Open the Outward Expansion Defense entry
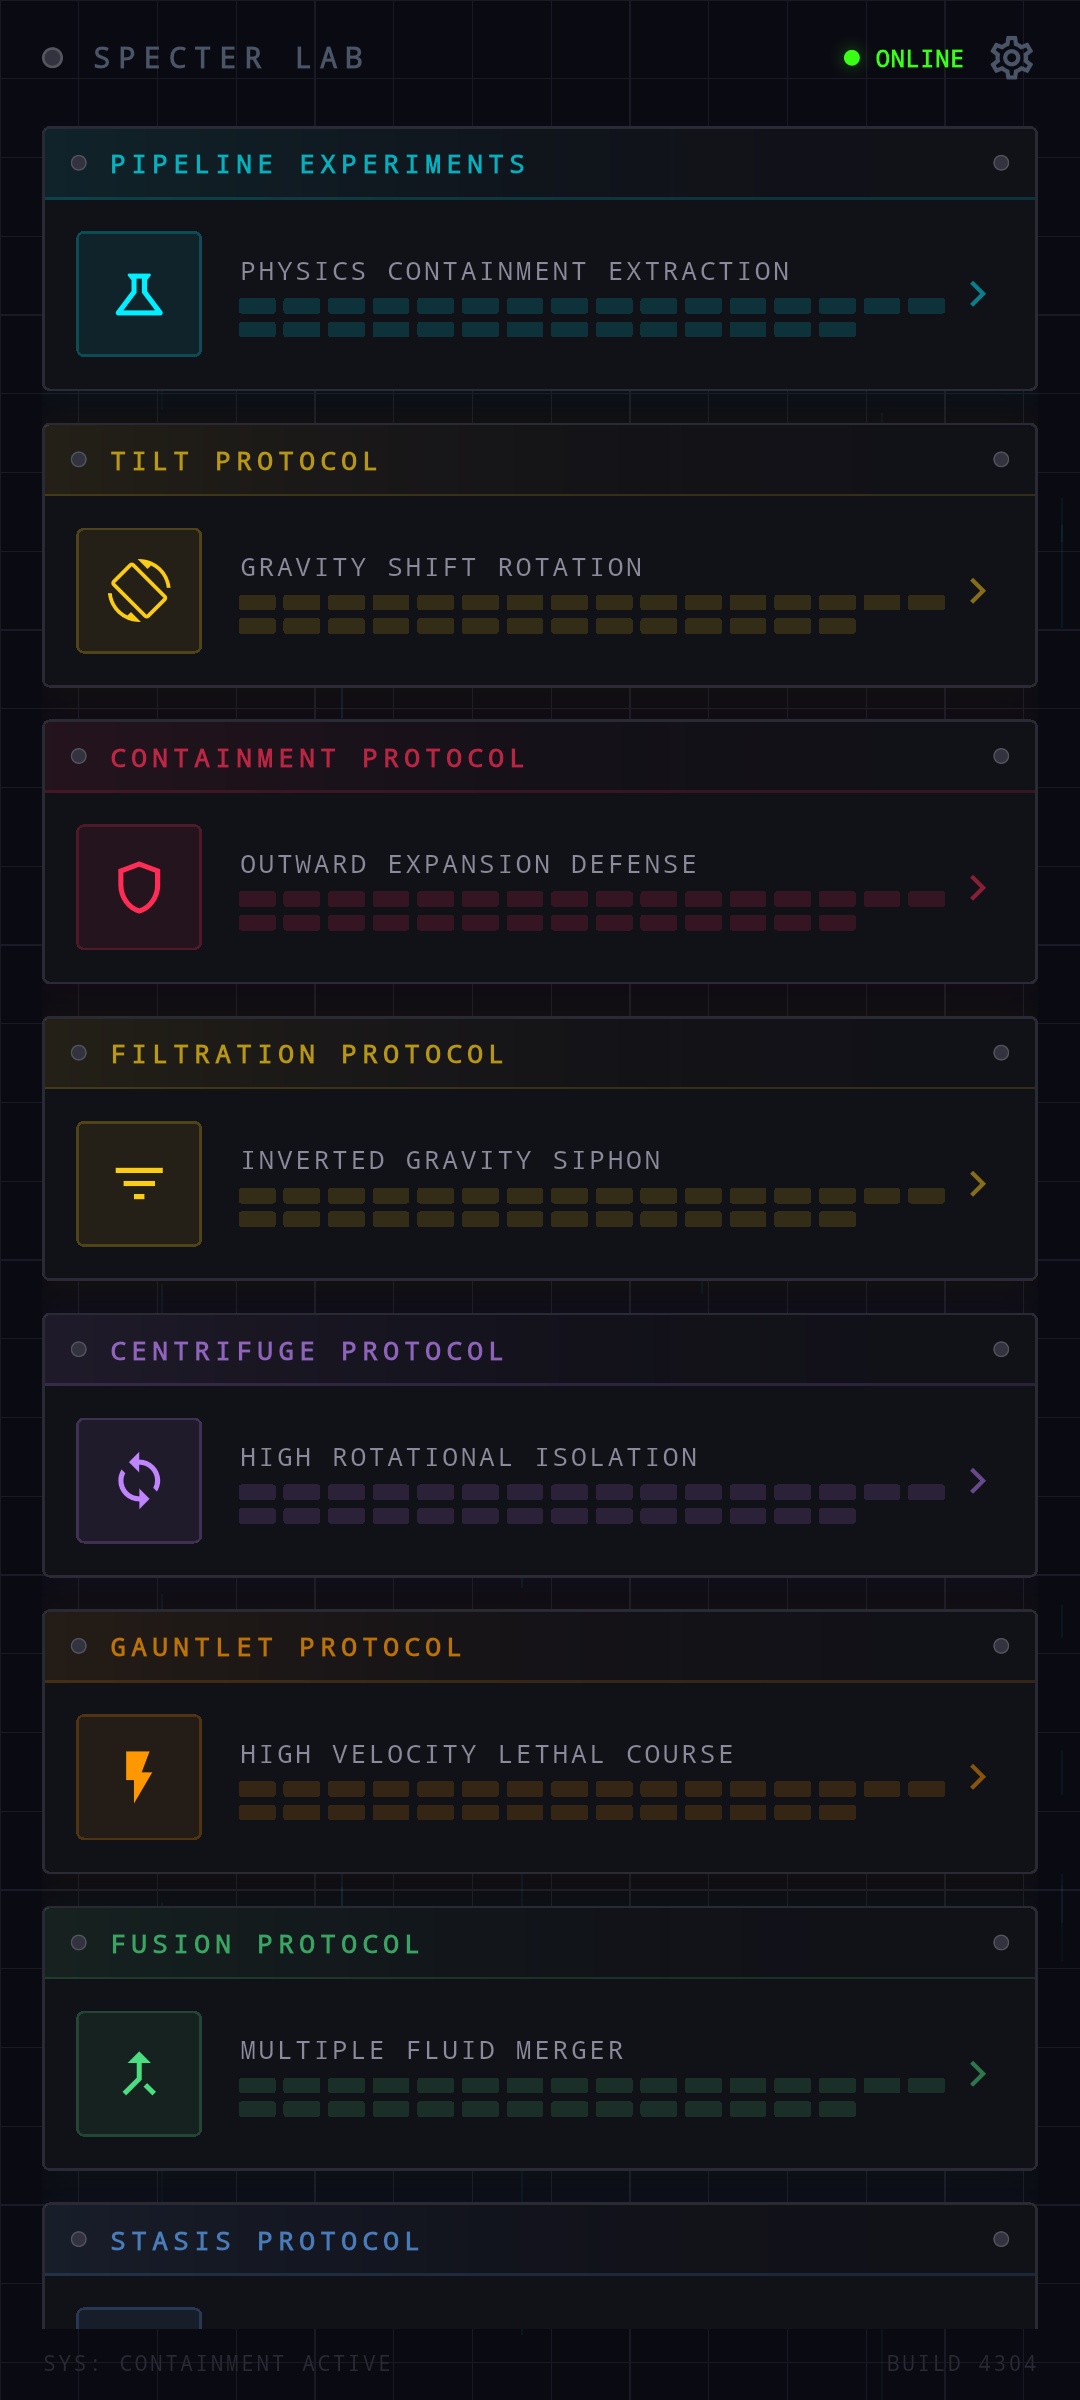The height and width of the screenshot is (2400, 1080). (x=469, y=865)
